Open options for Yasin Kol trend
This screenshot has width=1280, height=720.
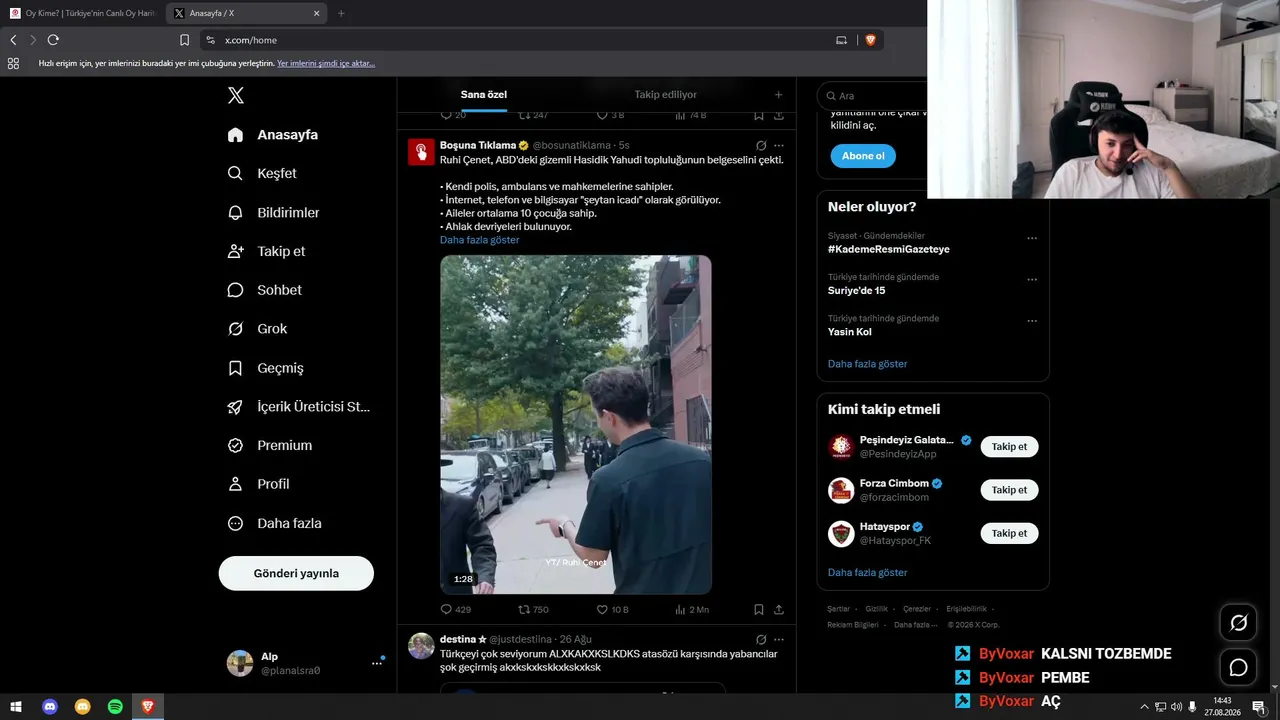point(1032,321)
